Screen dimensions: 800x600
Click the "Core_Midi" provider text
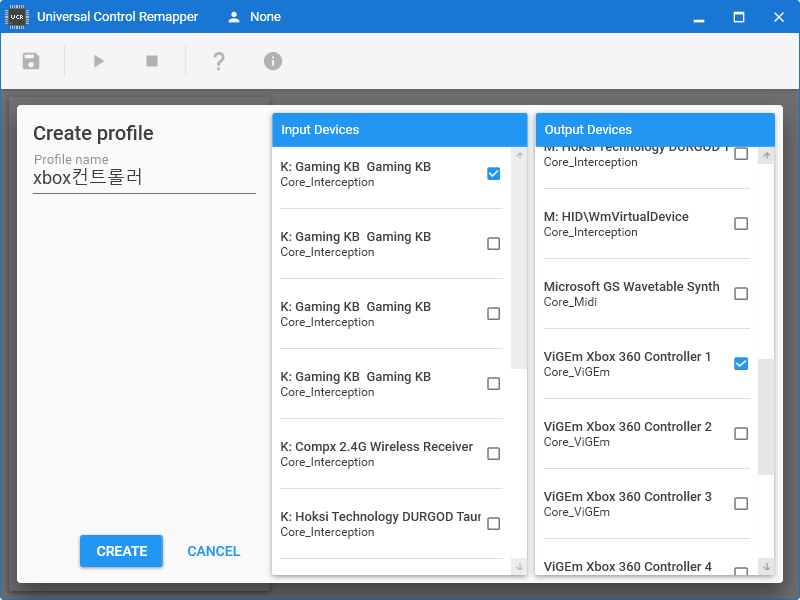570,302
